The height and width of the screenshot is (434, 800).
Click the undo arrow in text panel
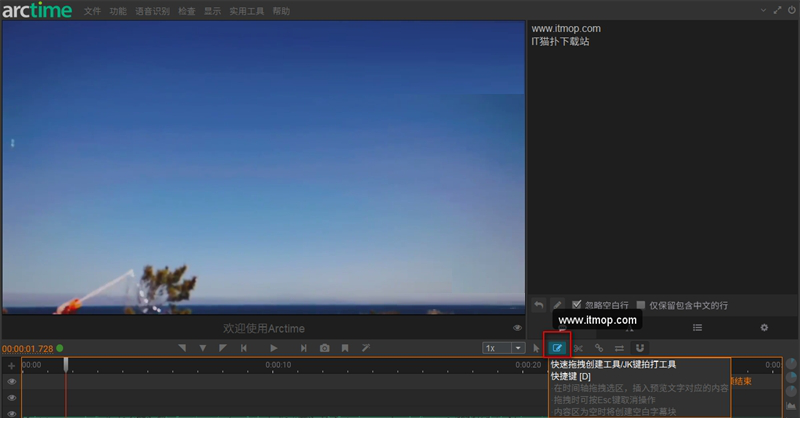pyautogui.click(x=539, y=305)
